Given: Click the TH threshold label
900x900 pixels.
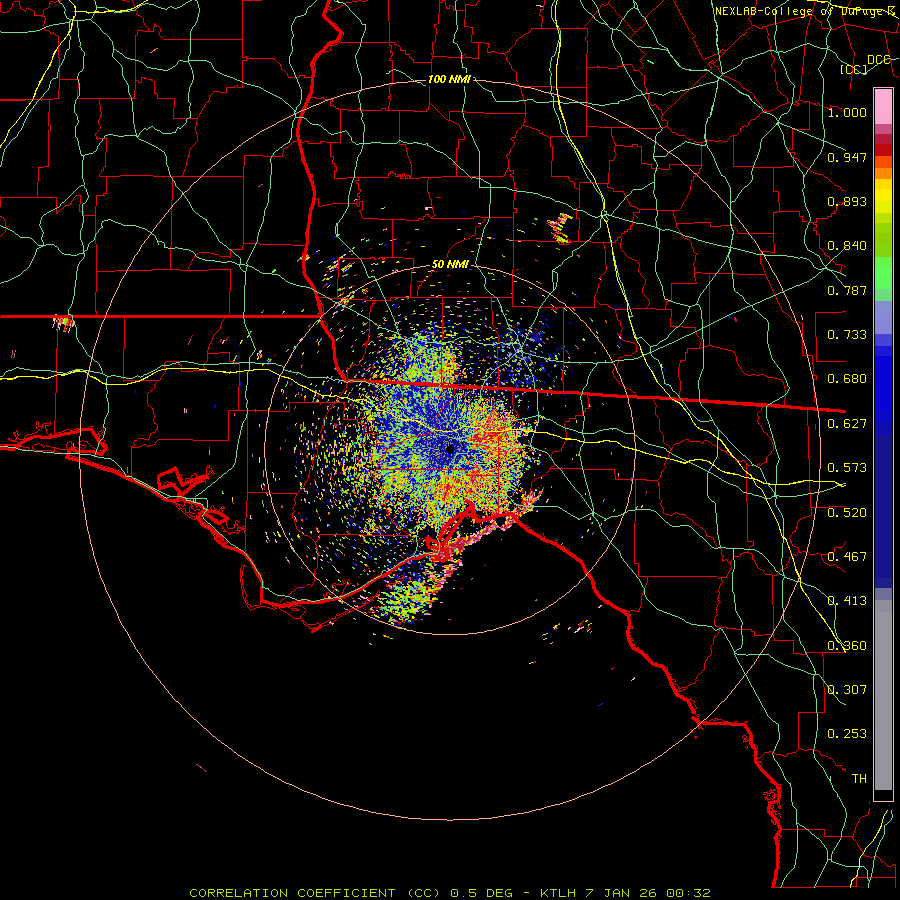Looking at the screenshot, I should 859,779.
